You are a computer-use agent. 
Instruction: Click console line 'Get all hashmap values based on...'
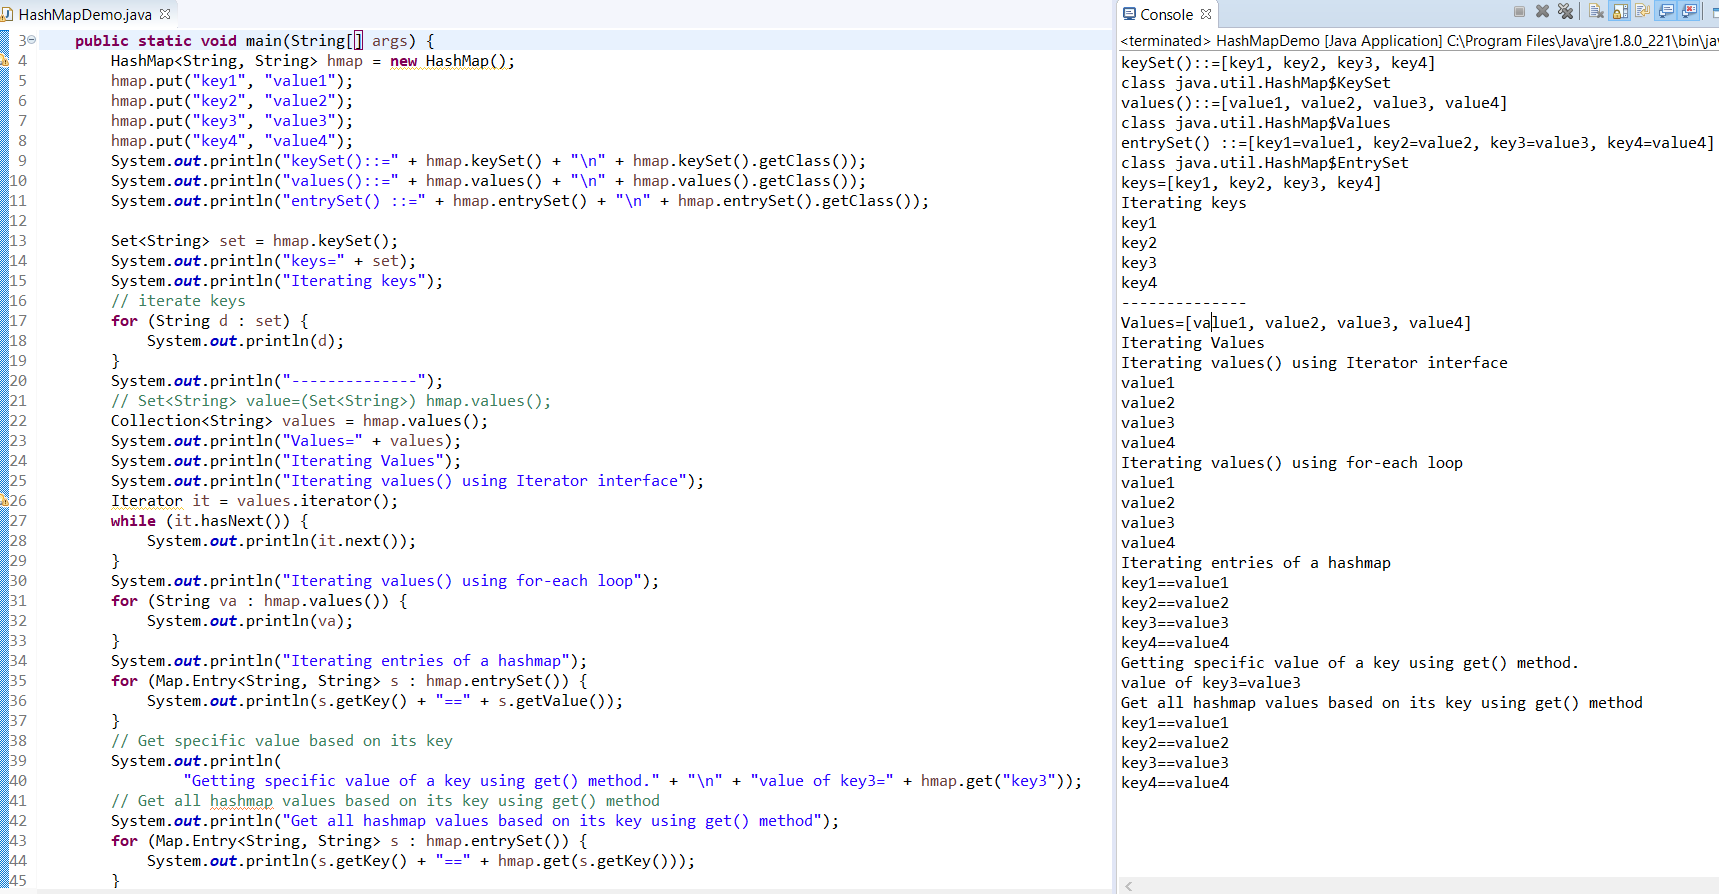(1382, 702)
